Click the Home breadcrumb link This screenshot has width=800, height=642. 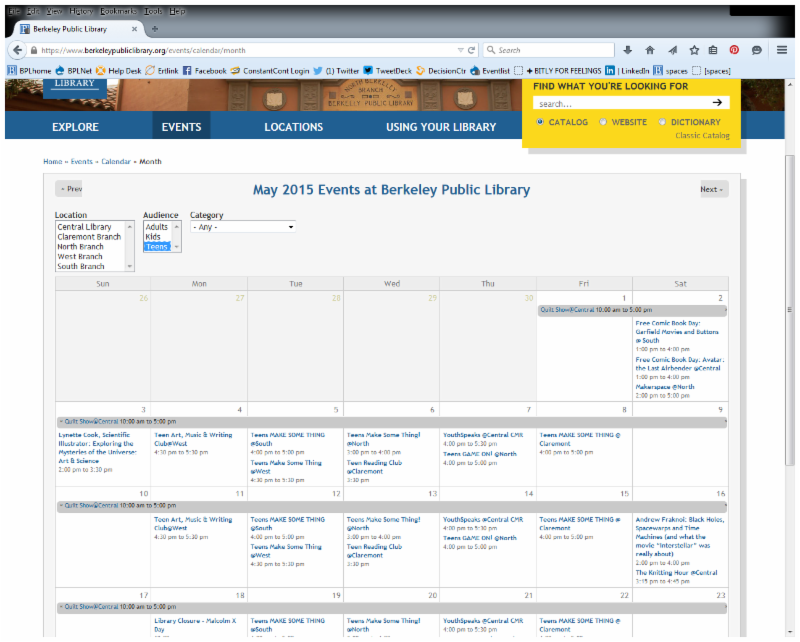pos(53,161)
